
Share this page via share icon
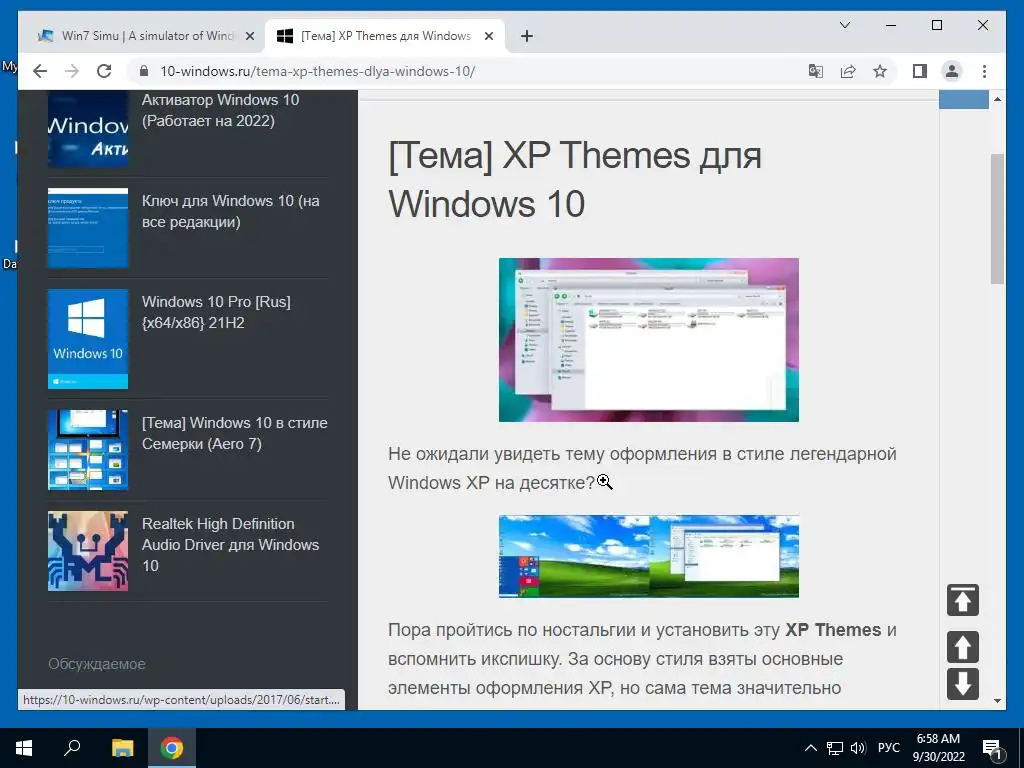(848, 71)
